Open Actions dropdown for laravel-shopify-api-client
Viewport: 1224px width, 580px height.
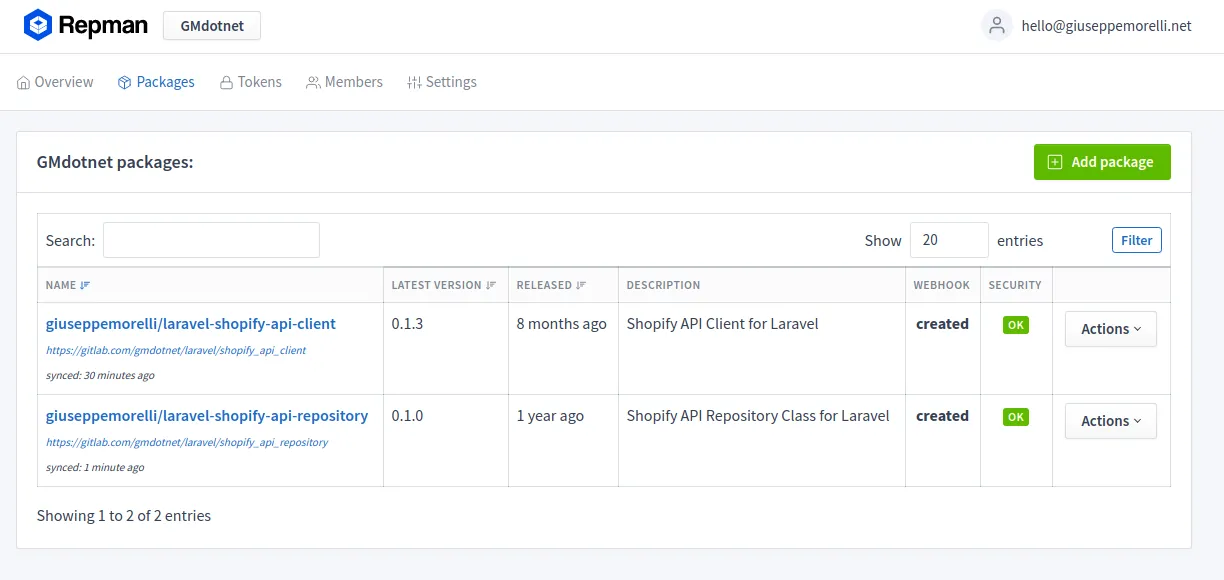click(1110, 329)
